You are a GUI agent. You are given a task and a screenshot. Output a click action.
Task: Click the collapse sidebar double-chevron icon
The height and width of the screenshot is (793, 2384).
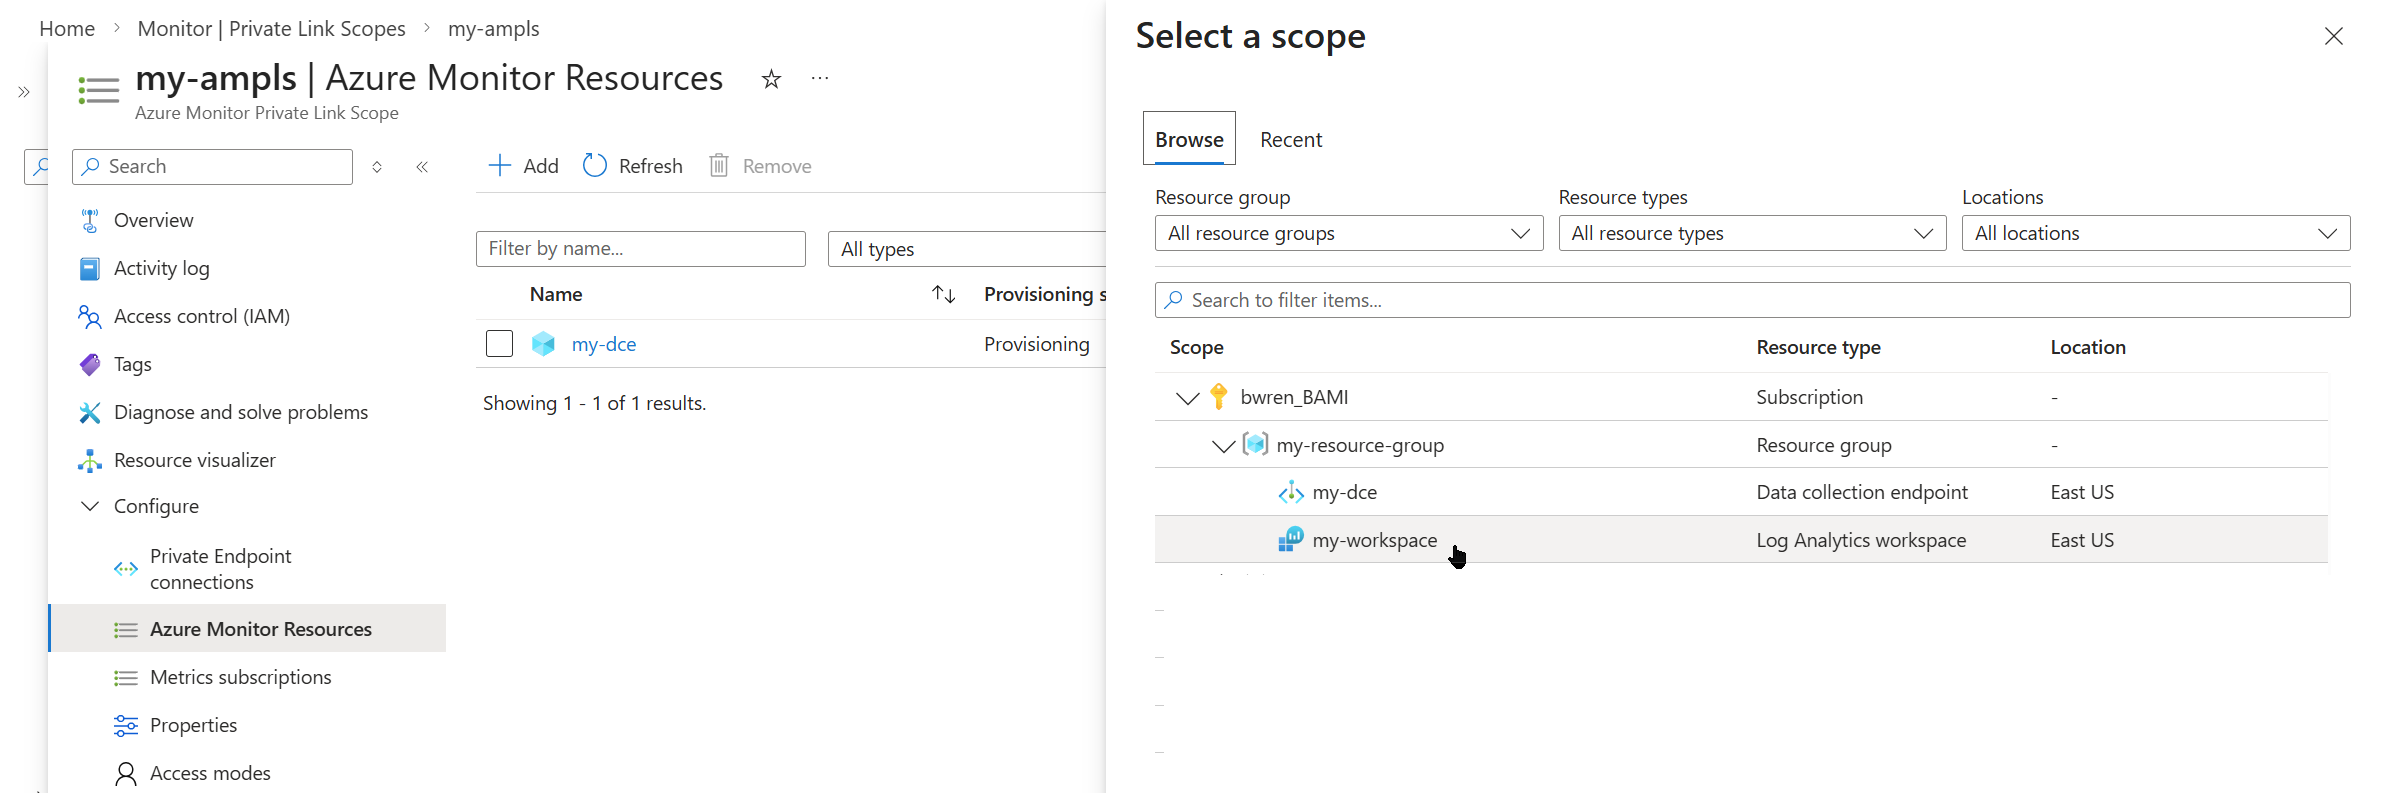click(422, 167)
